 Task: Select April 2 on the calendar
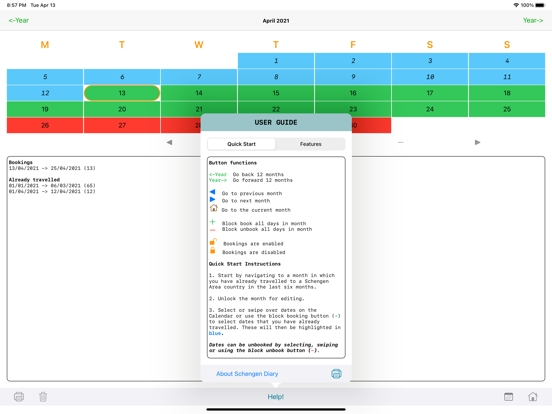click(353, 61)
